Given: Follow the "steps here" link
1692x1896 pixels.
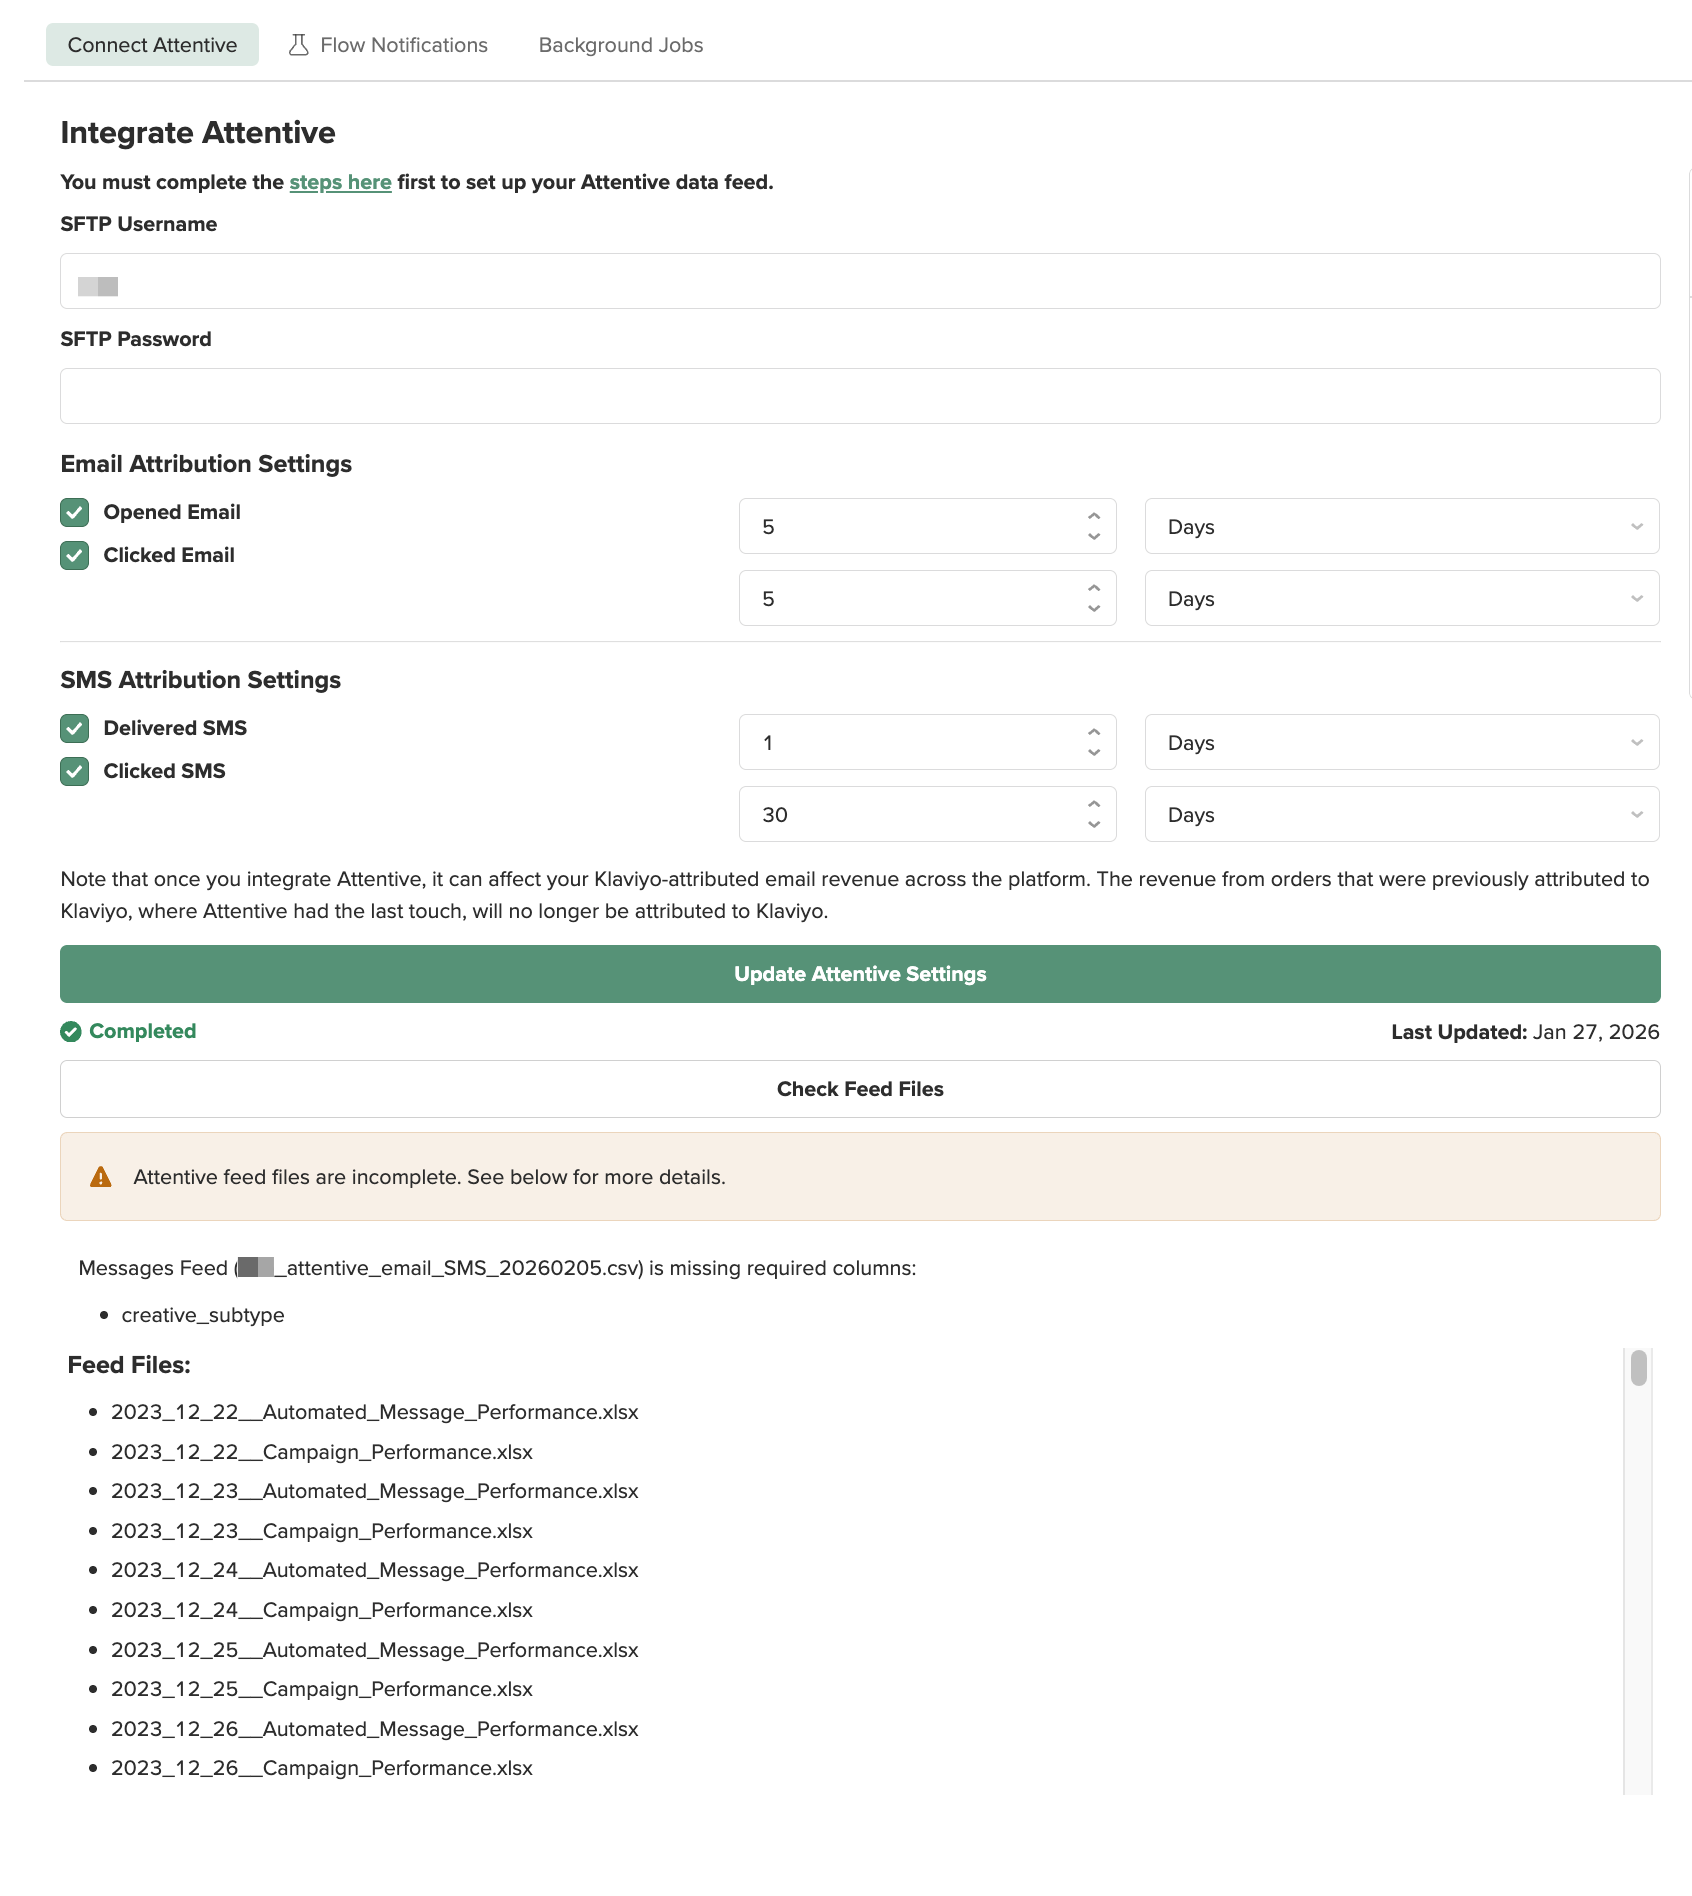Looking at the screenshot, I should 340,183.
